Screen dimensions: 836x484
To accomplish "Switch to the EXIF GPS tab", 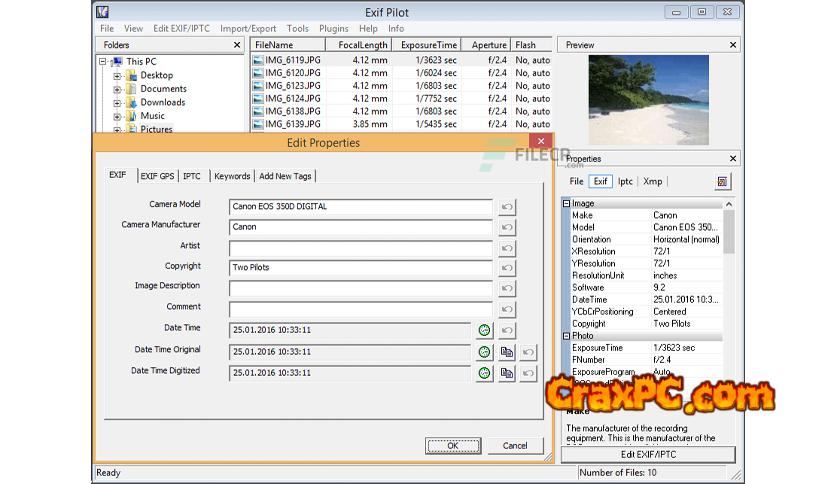I will pos(157,176).
